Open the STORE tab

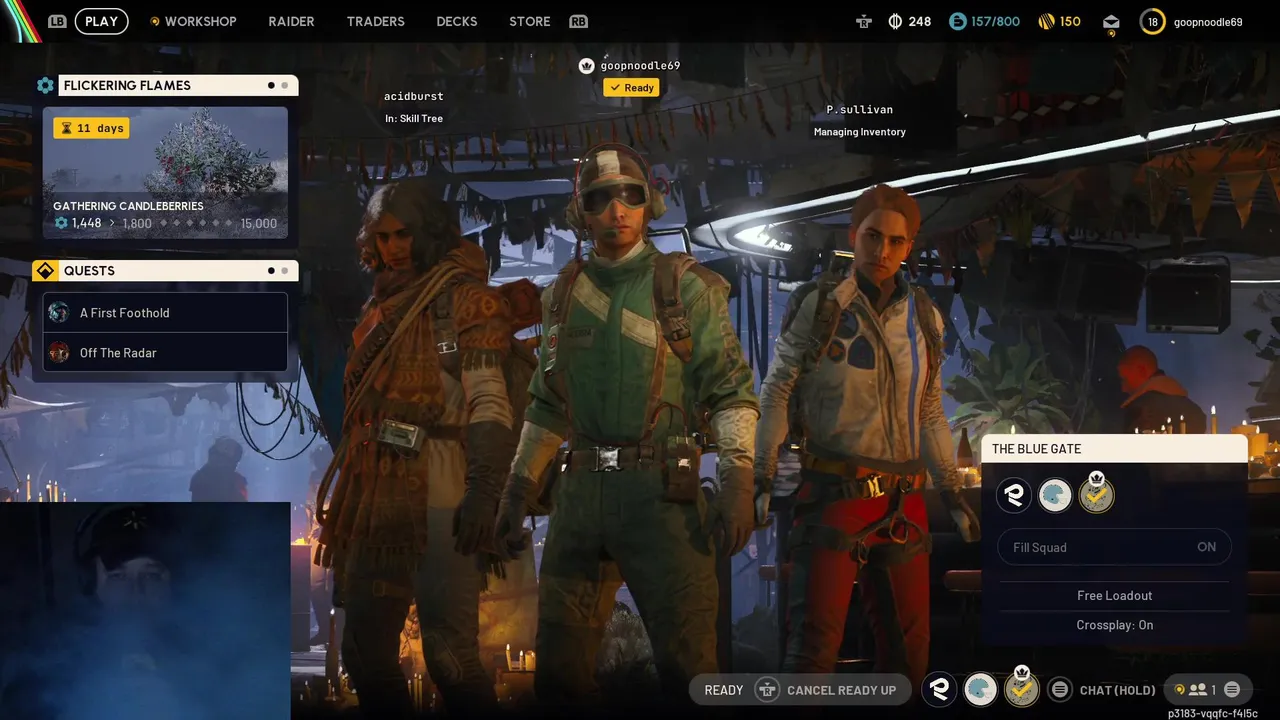[529, 21]
